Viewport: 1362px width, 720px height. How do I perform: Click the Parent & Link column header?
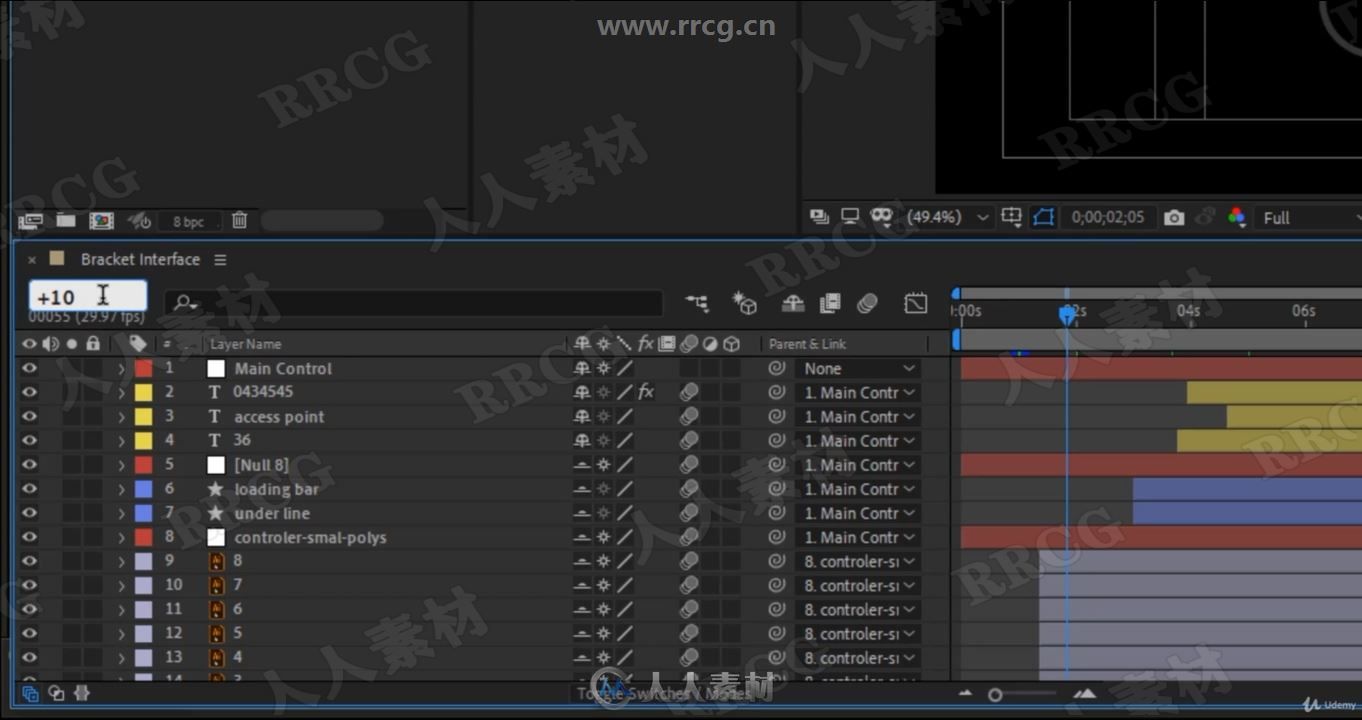[x=807, y=344]
